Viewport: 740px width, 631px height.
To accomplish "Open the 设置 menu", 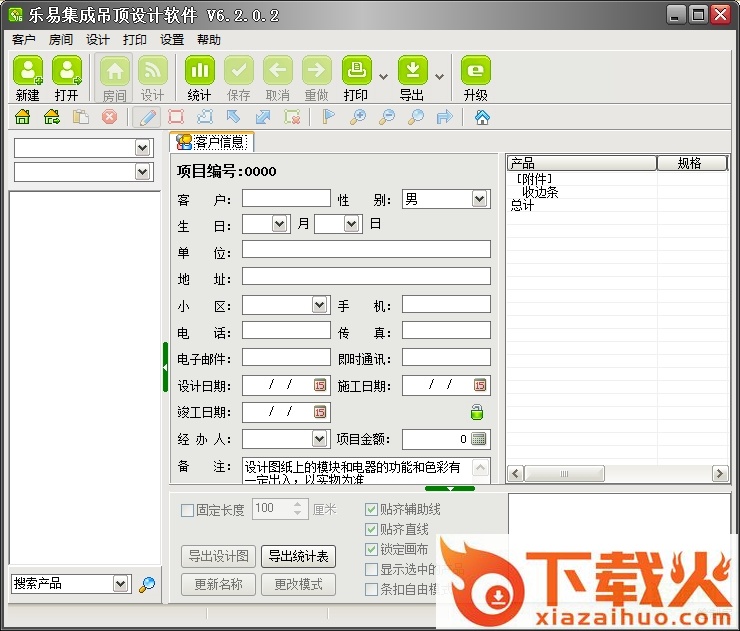I will tap(172, 40).
